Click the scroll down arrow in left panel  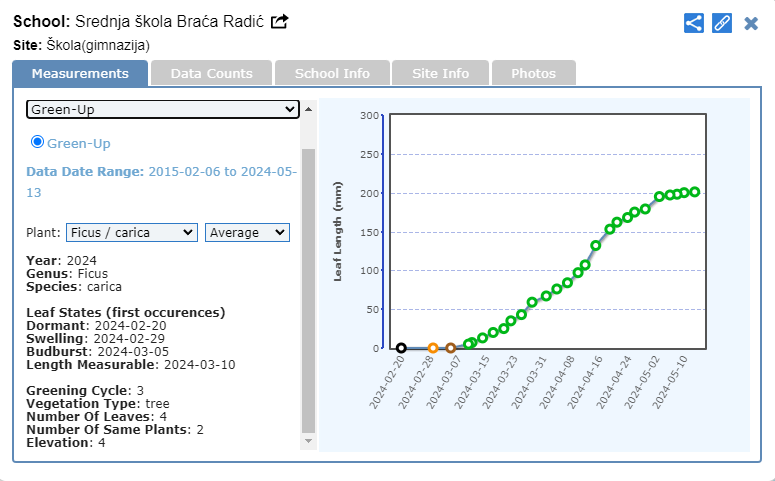(x=308, y=440)
